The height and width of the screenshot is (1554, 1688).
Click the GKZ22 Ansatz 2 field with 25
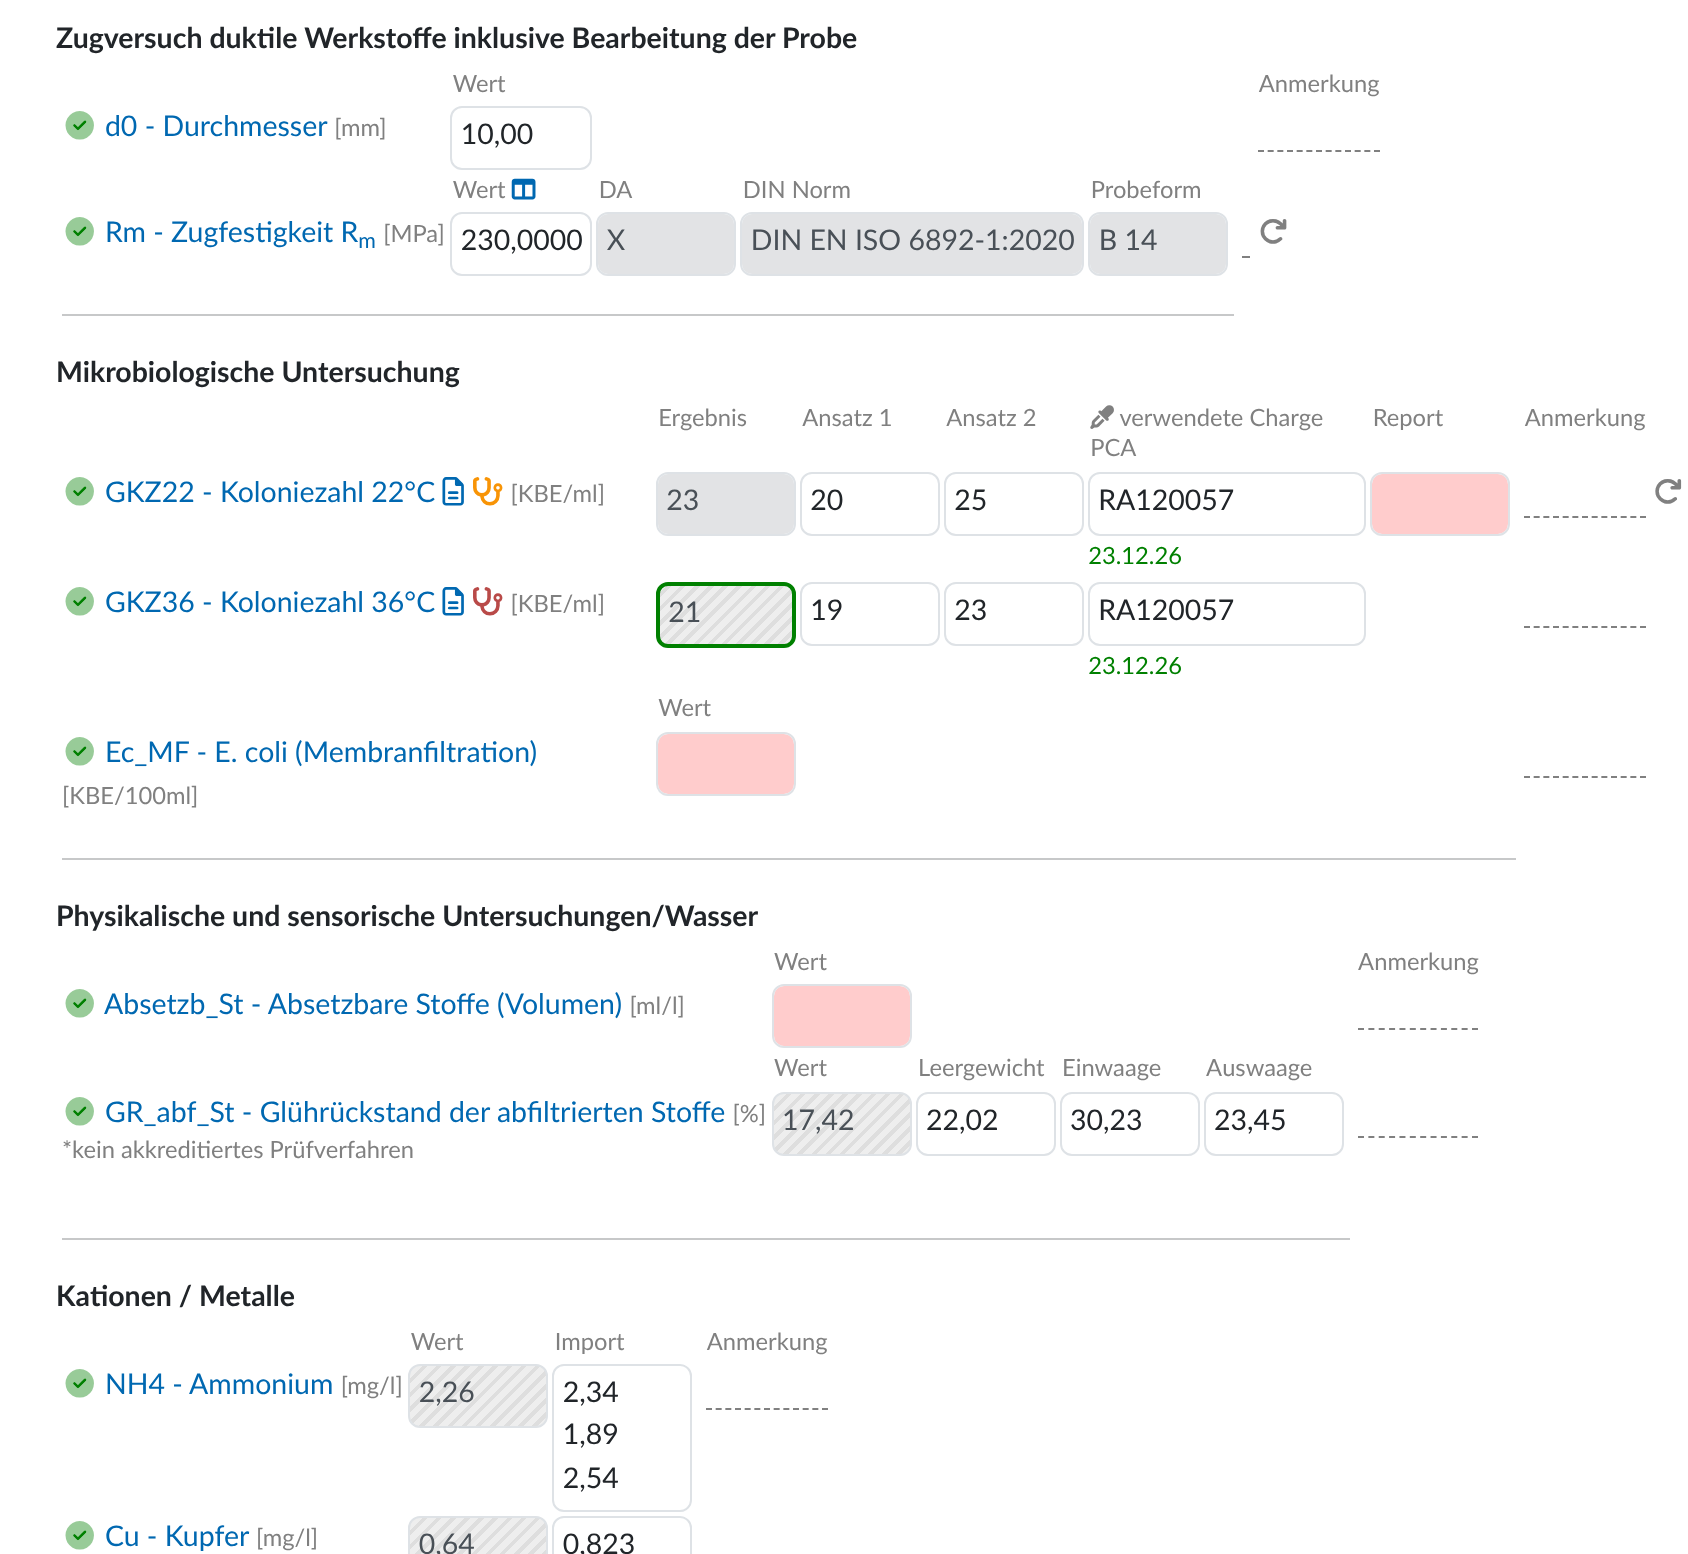coord(1014,504)
